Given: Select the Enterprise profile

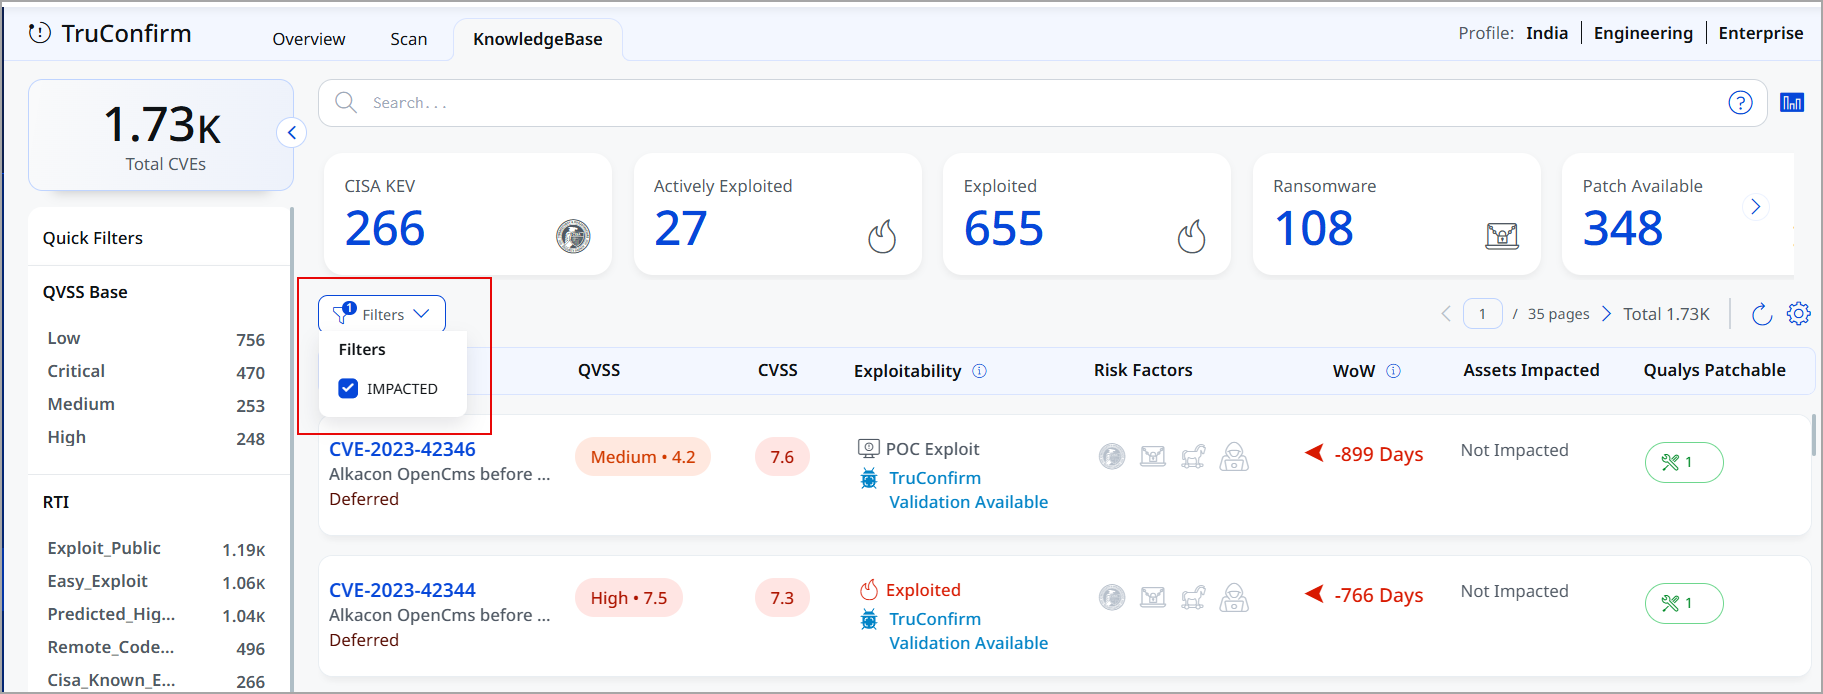Looking at the screenshot, I should [x=1761, y=33].
